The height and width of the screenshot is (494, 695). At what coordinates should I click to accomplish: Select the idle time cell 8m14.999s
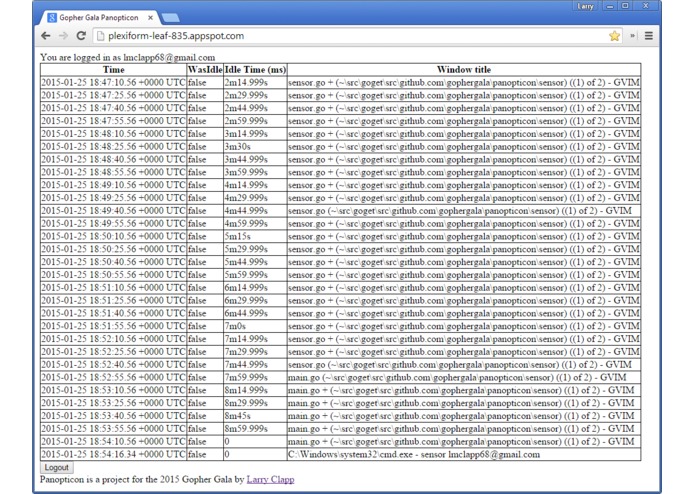click(255, 391)
